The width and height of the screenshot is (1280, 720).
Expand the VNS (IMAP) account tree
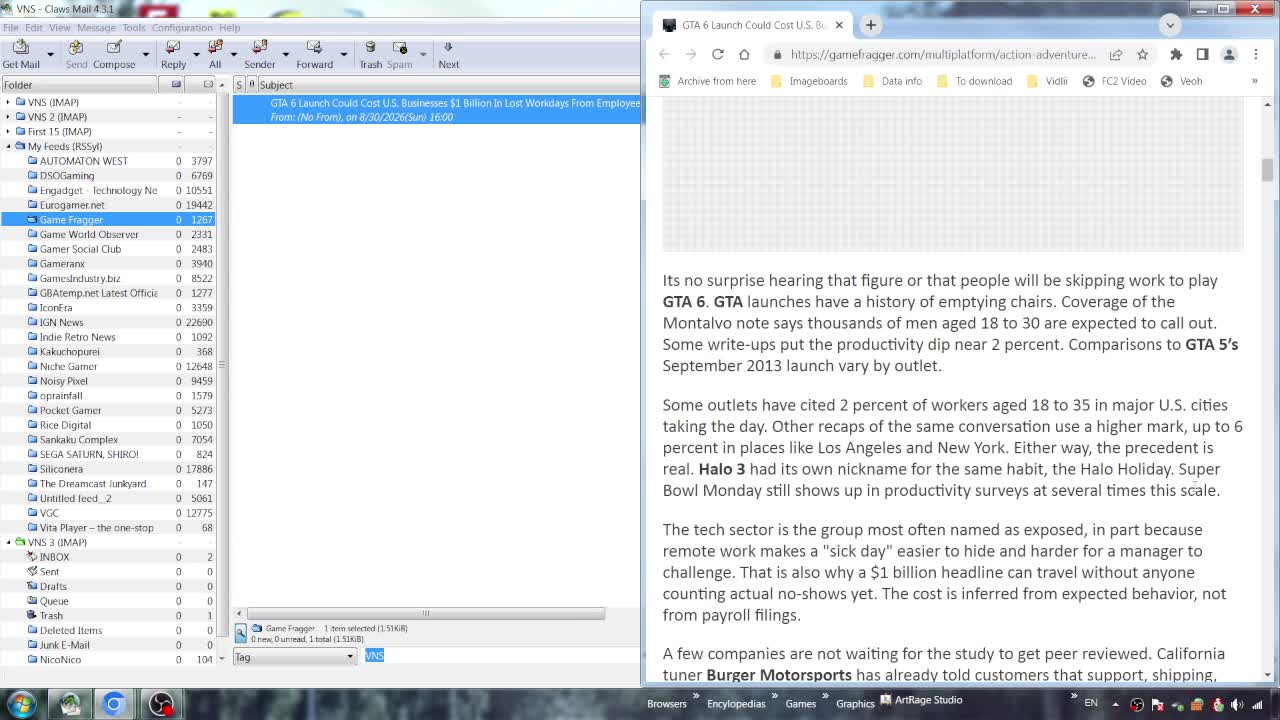[8, 102]
